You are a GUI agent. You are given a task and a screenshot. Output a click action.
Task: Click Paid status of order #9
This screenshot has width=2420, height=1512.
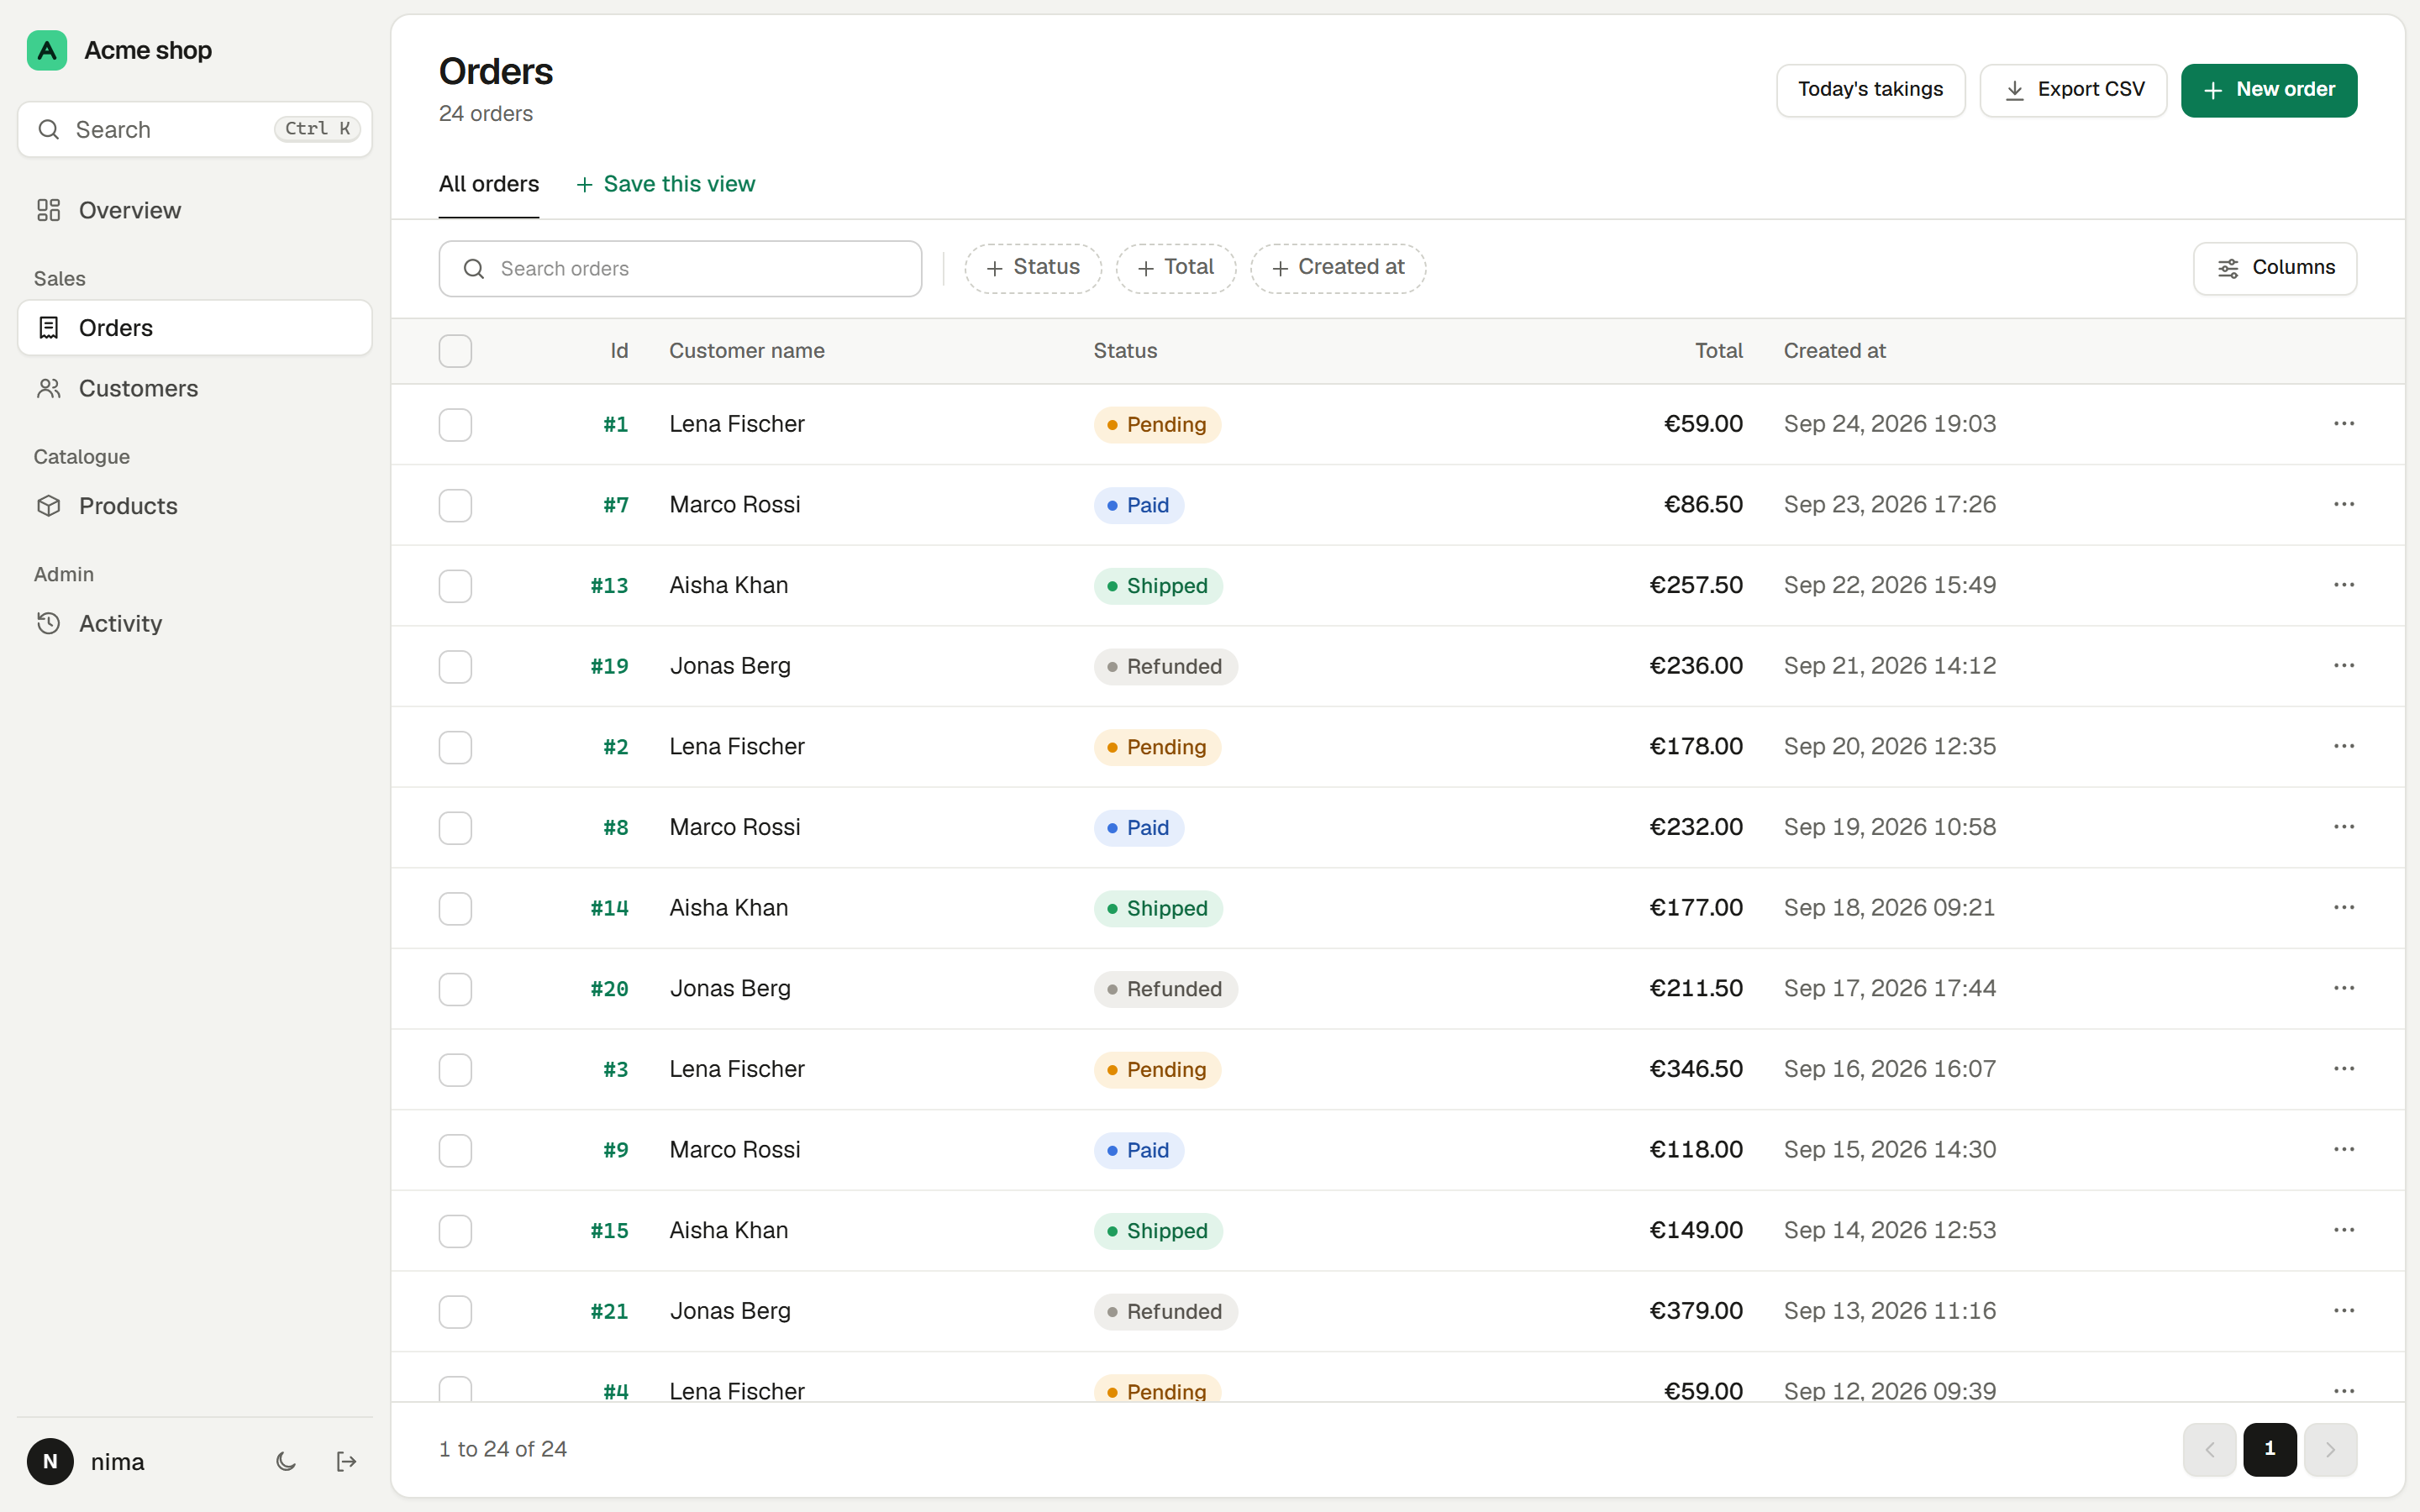(x=1139, y=1150)
